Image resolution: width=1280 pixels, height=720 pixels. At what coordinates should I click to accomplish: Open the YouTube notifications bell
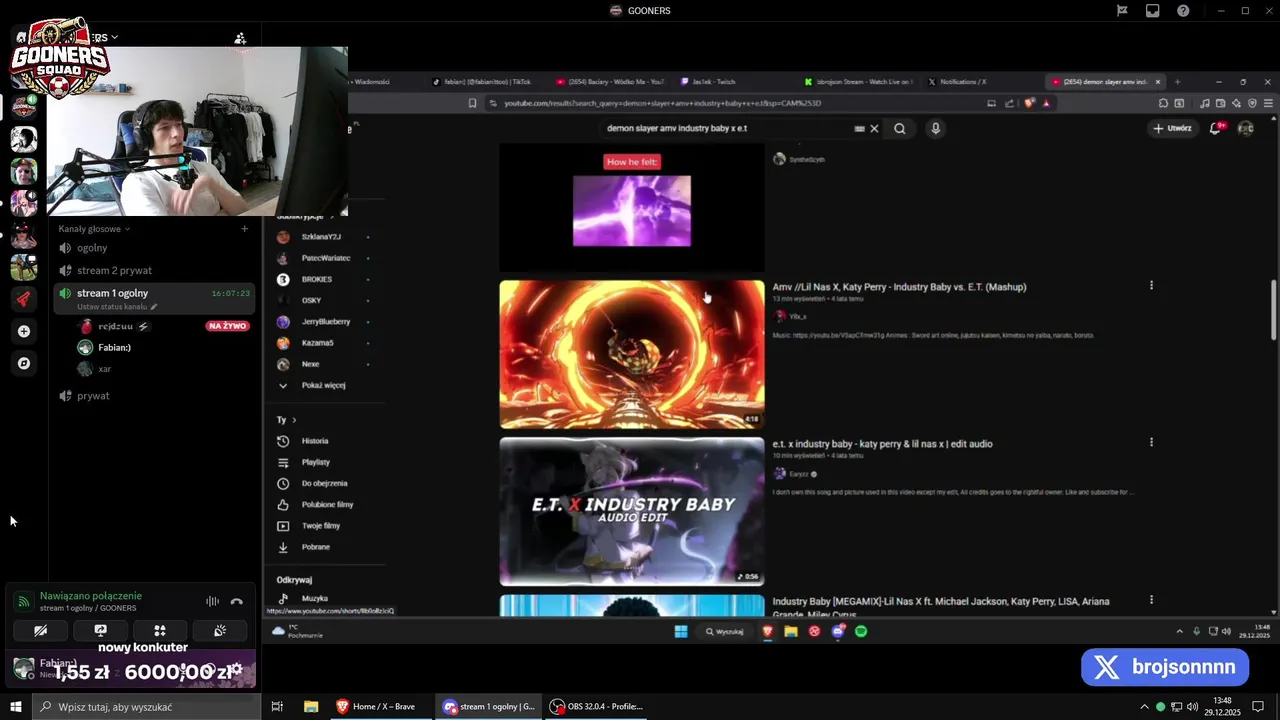coord(1216,128)
